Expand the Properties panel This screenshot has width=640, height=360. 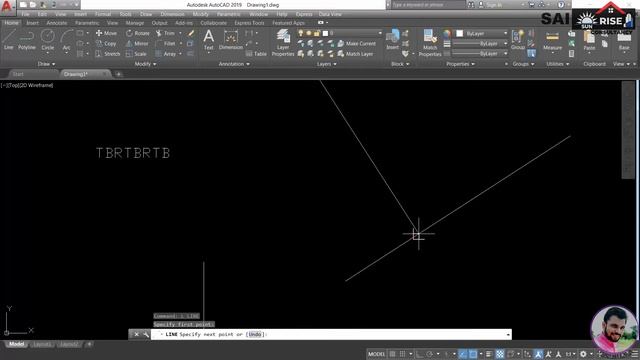pyautogui.click(x=460, y=64)
